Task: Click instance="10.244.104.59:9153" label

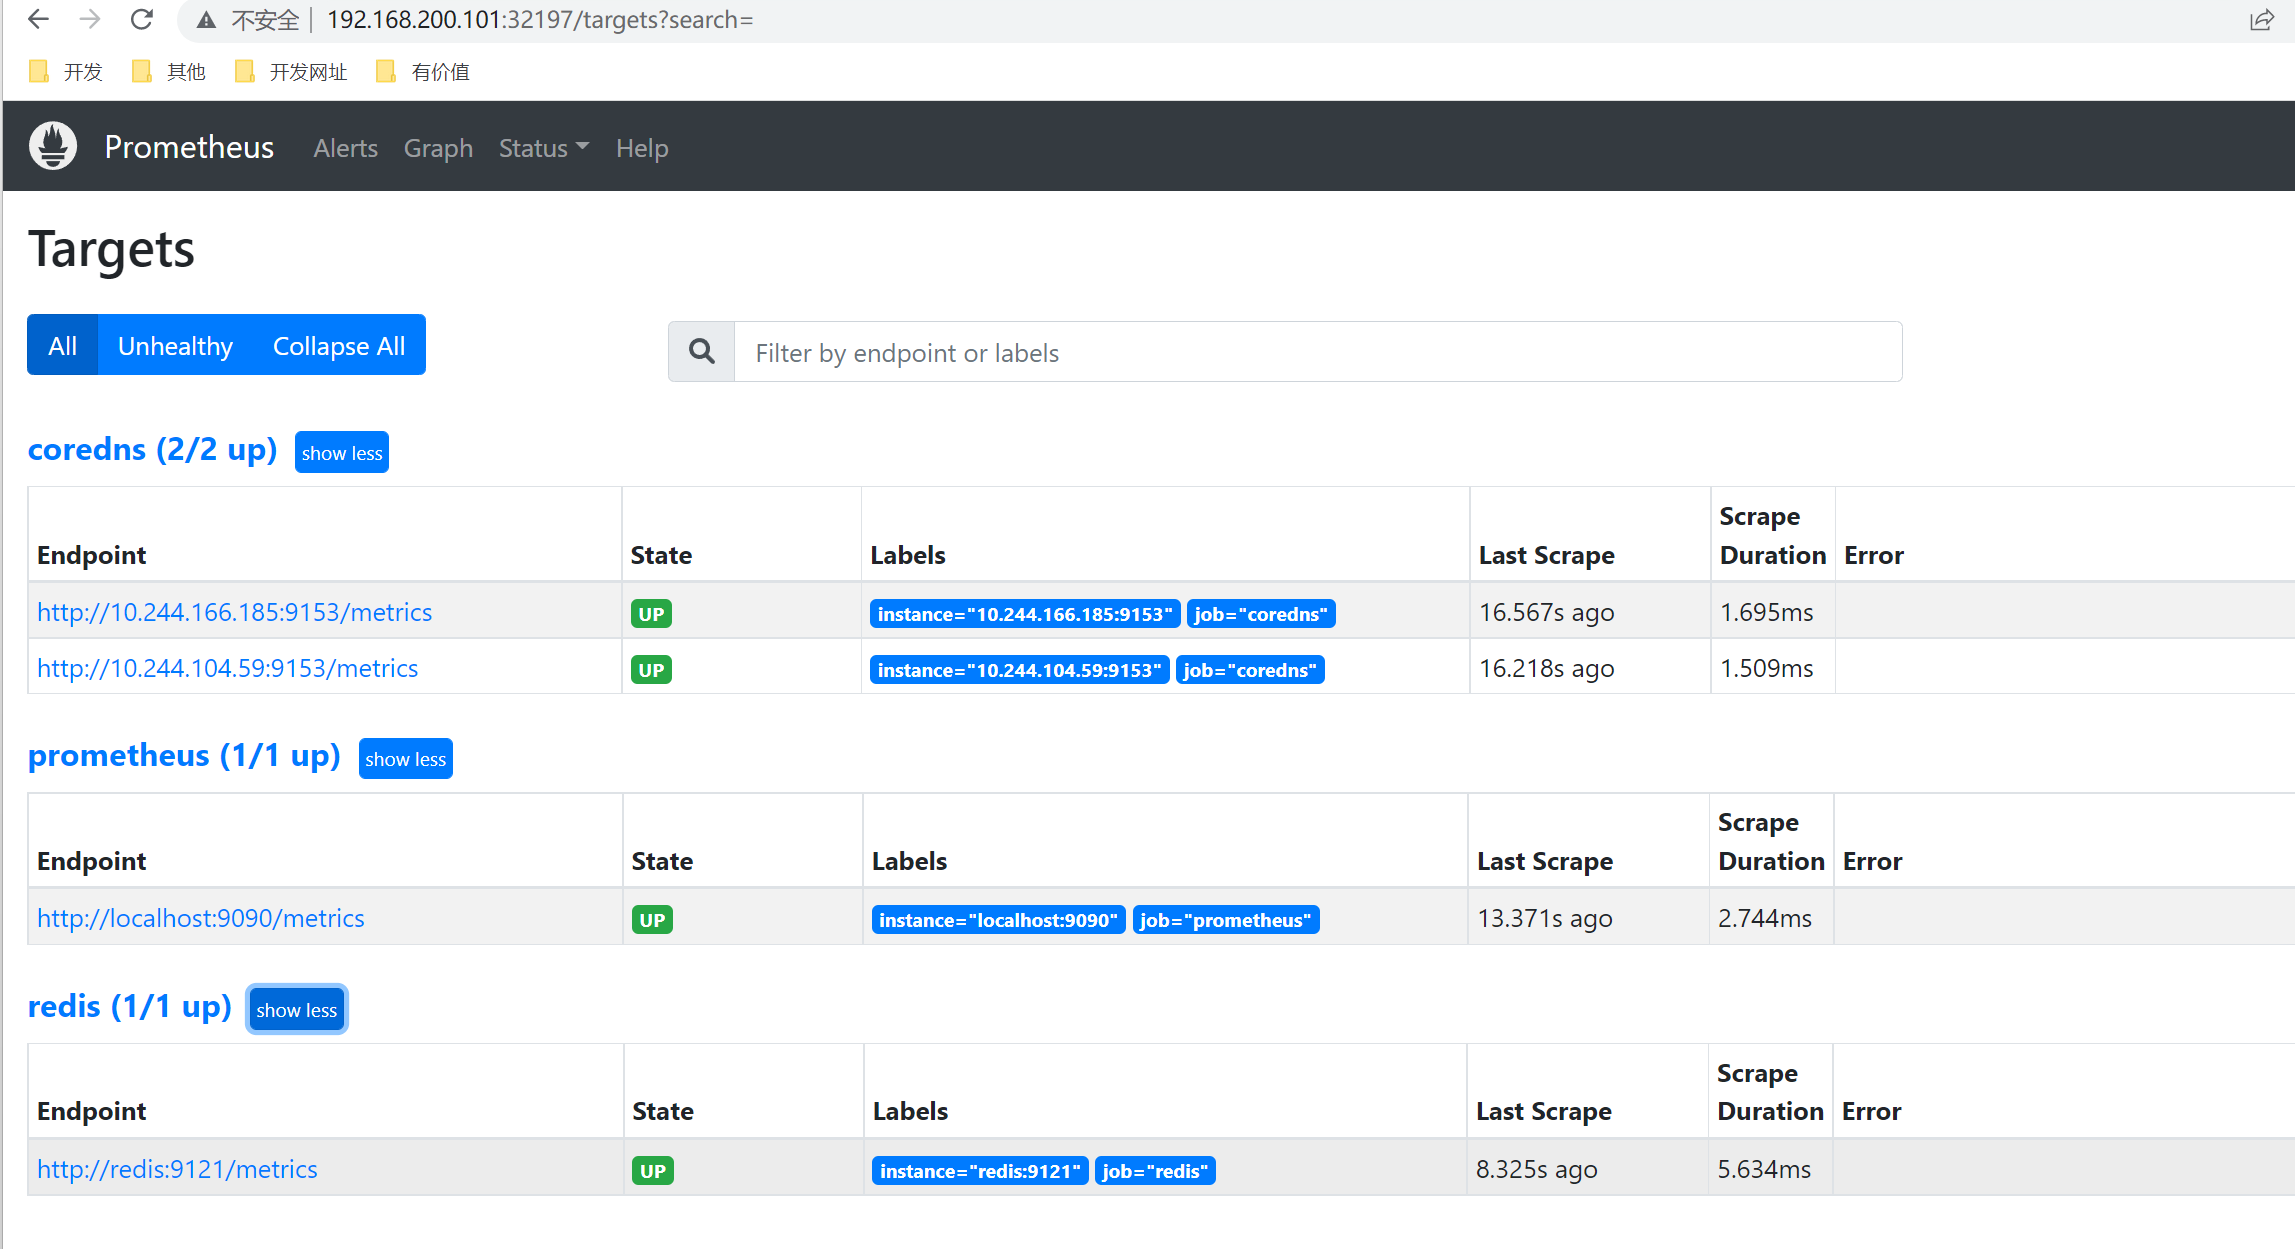Action: pyautogui.click(x=1020, y=670)
